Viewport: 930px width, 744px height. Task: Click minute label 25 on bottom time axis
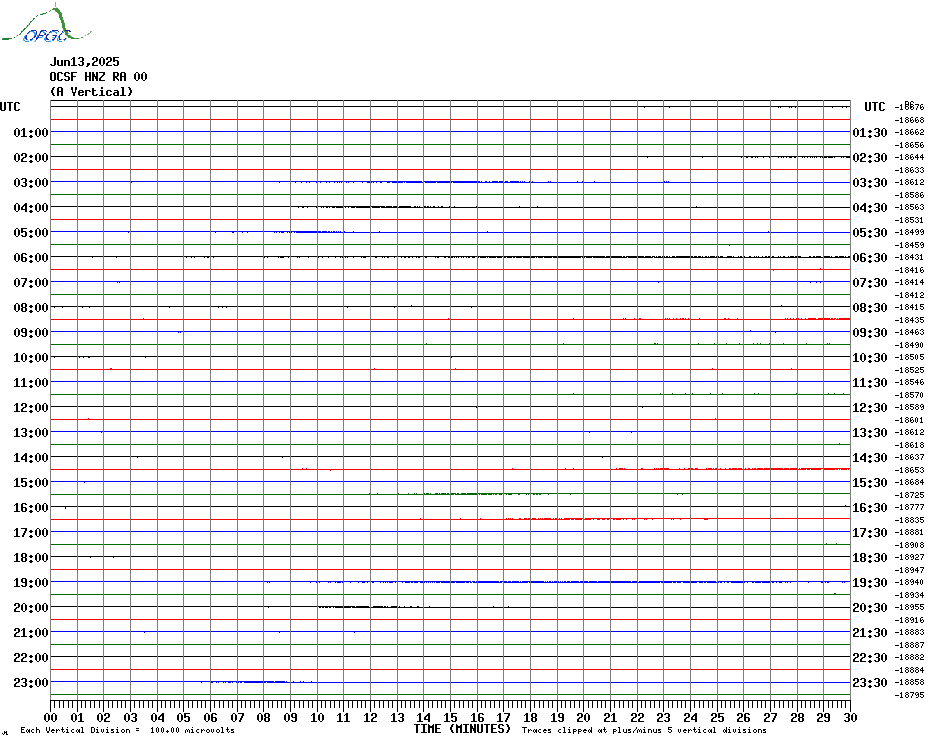(x=717, y=718)
